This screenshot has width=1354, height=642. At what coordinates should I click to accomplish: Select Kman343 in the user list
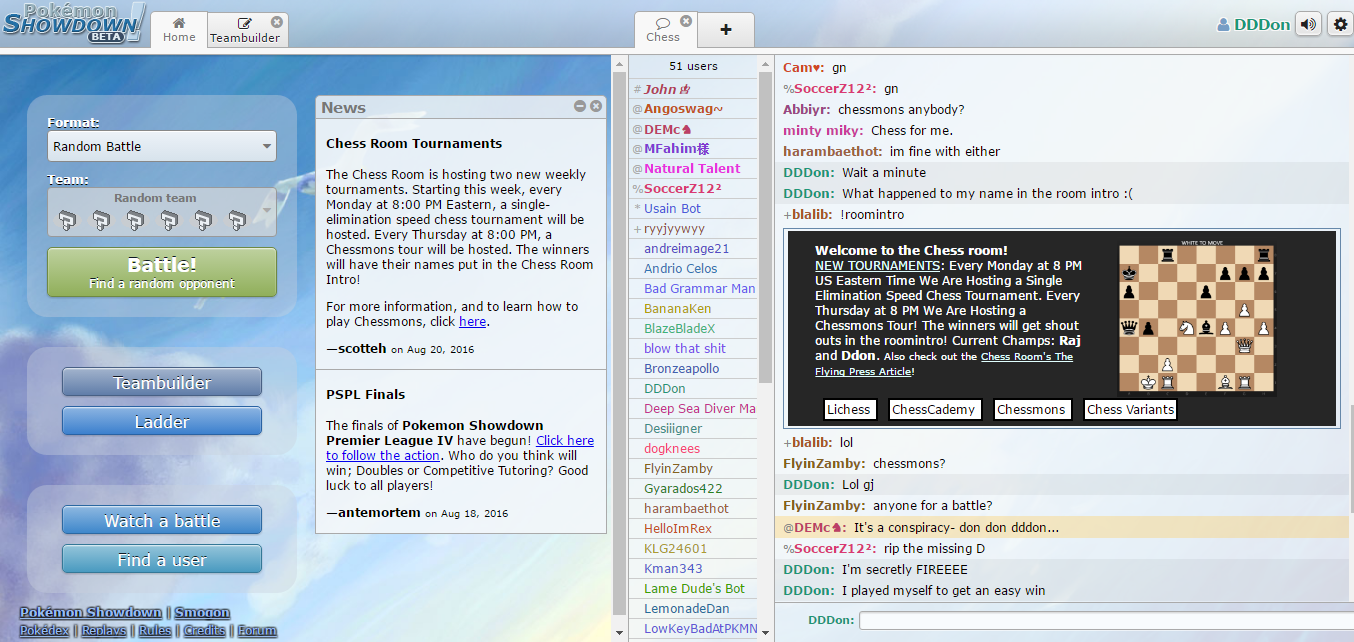[x=694, y=569]
